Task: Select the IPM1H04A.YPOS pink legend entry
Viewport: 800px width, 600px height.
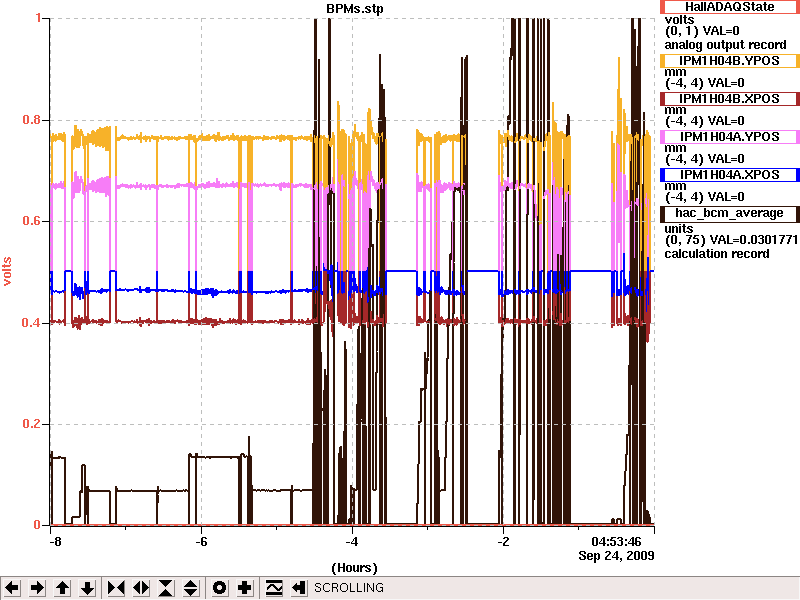Action: point(730,137)
